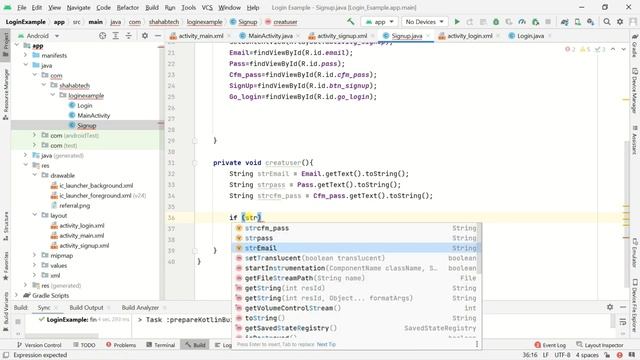This screenshot has height=360, width=640.
Task: Open the Favorites side tab
Action: [5, 265]
